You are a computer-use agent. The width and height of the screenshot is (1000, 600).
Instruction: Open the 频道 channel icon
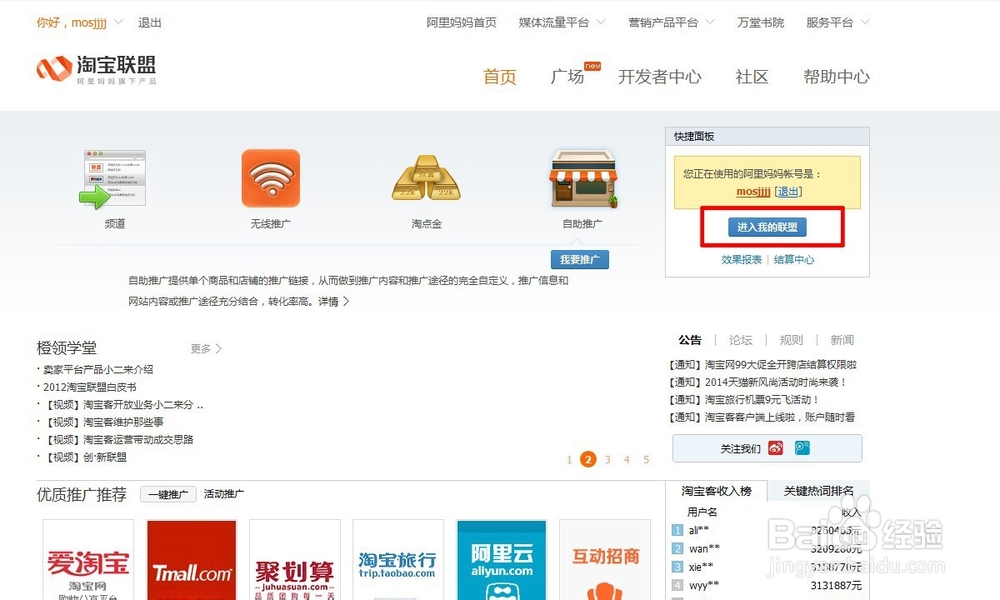(113, 180)
